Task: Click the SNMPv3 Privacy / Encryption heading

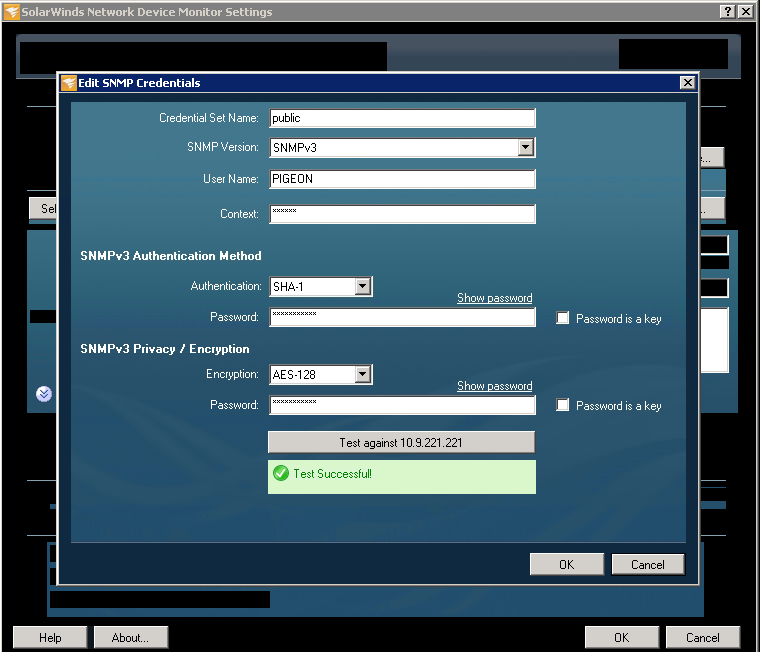Action: tap(165, 349)
